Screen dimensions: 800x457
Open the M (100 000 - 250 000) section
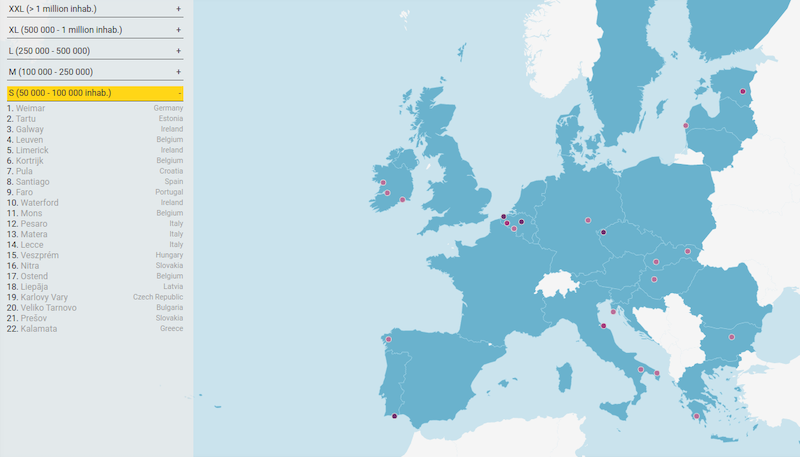point(95,72)
